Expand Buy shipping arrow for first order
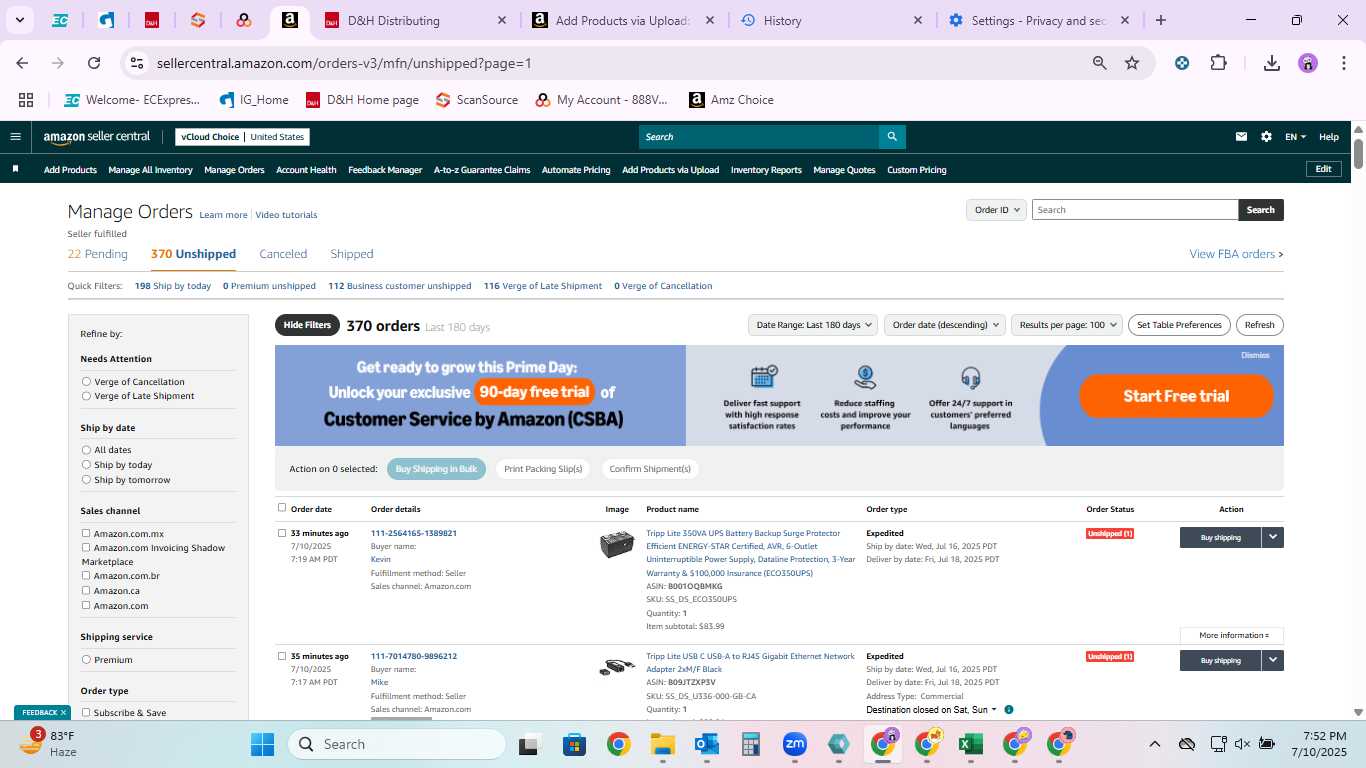Image resolution: width=1366 pixels, height=768 pixels. click(1273, 537)
